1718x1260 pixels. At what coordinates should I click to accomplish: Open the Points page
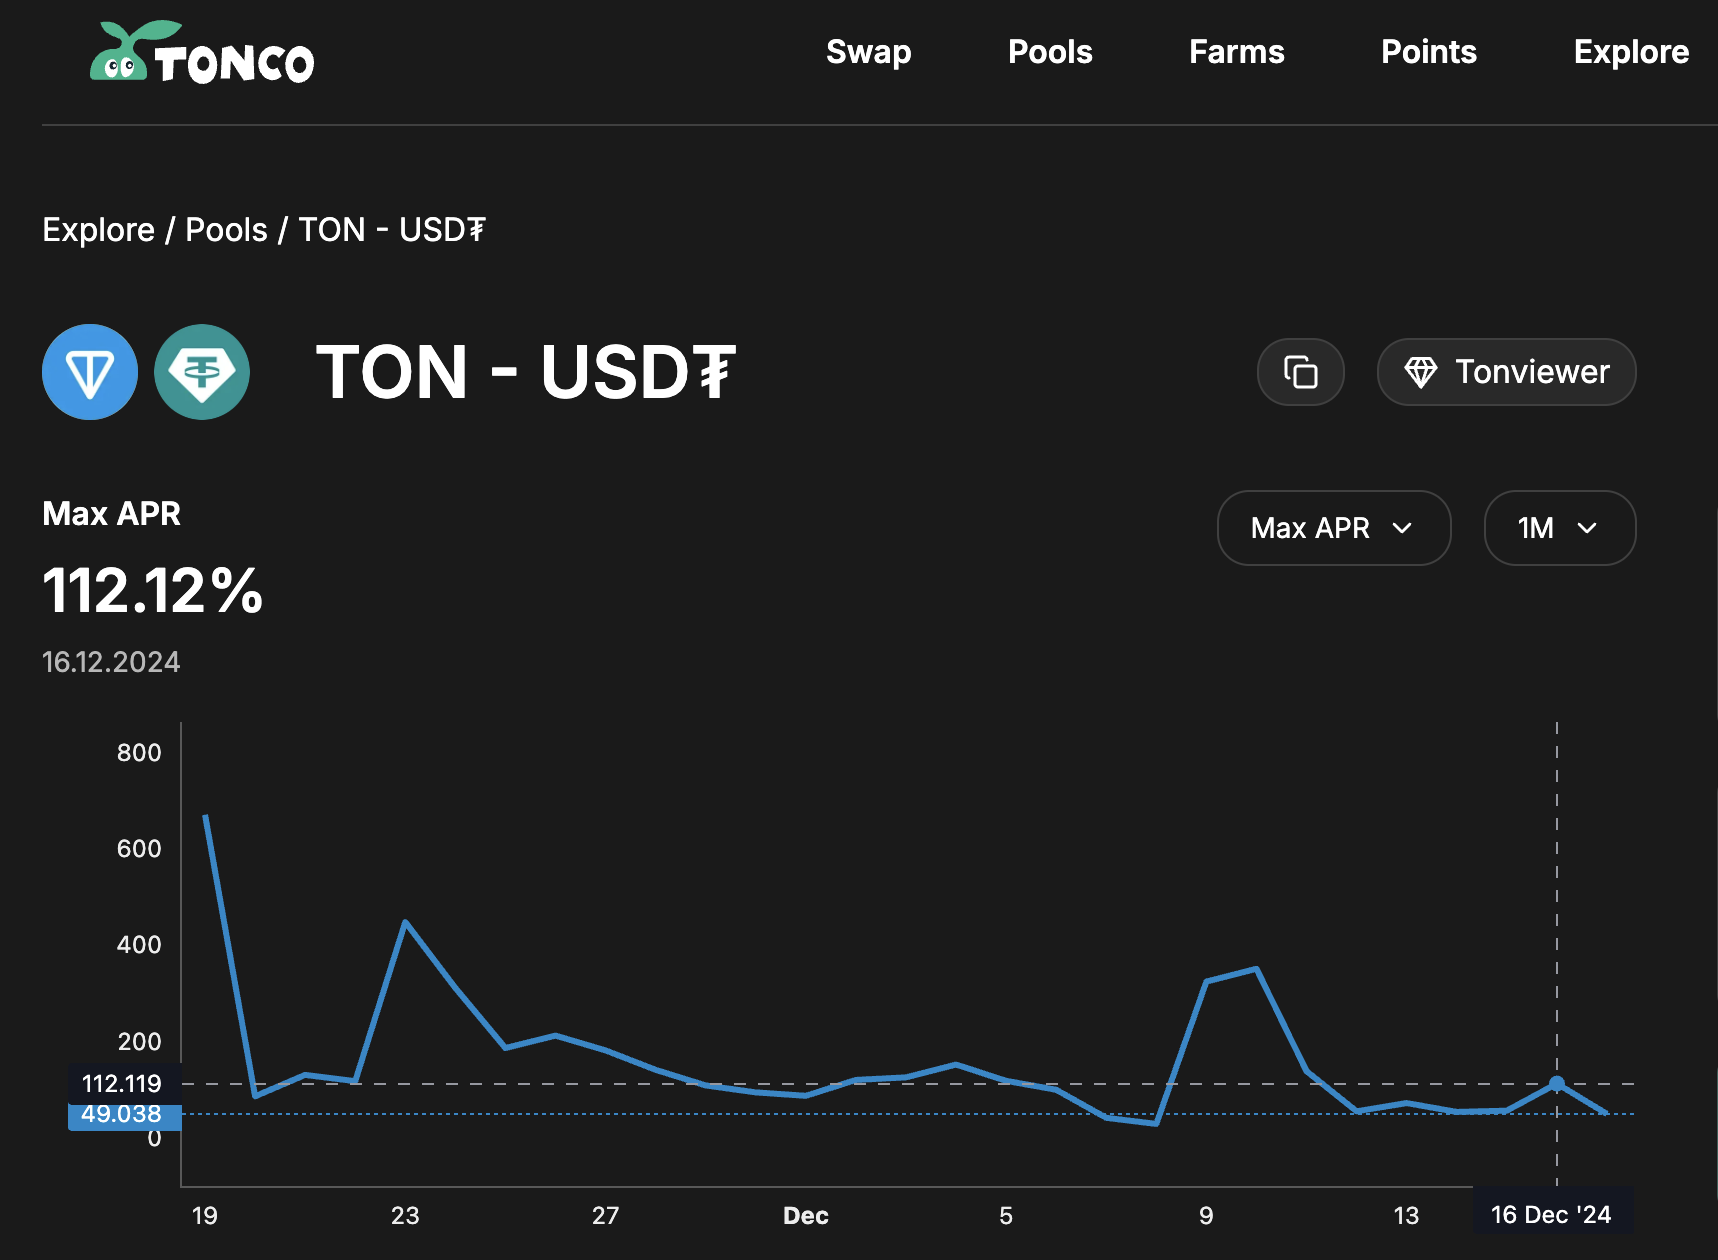coord(1428,52)
